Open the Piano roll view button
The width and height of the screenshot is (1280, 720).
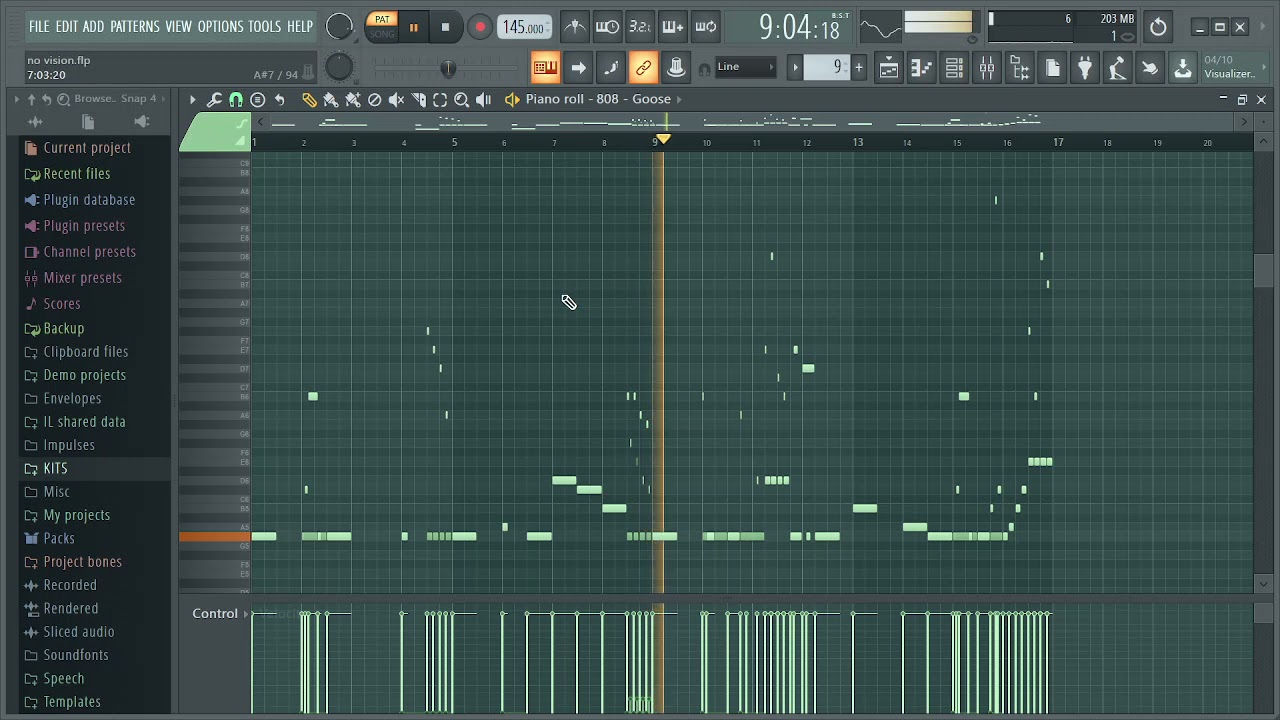click(921, 68)
